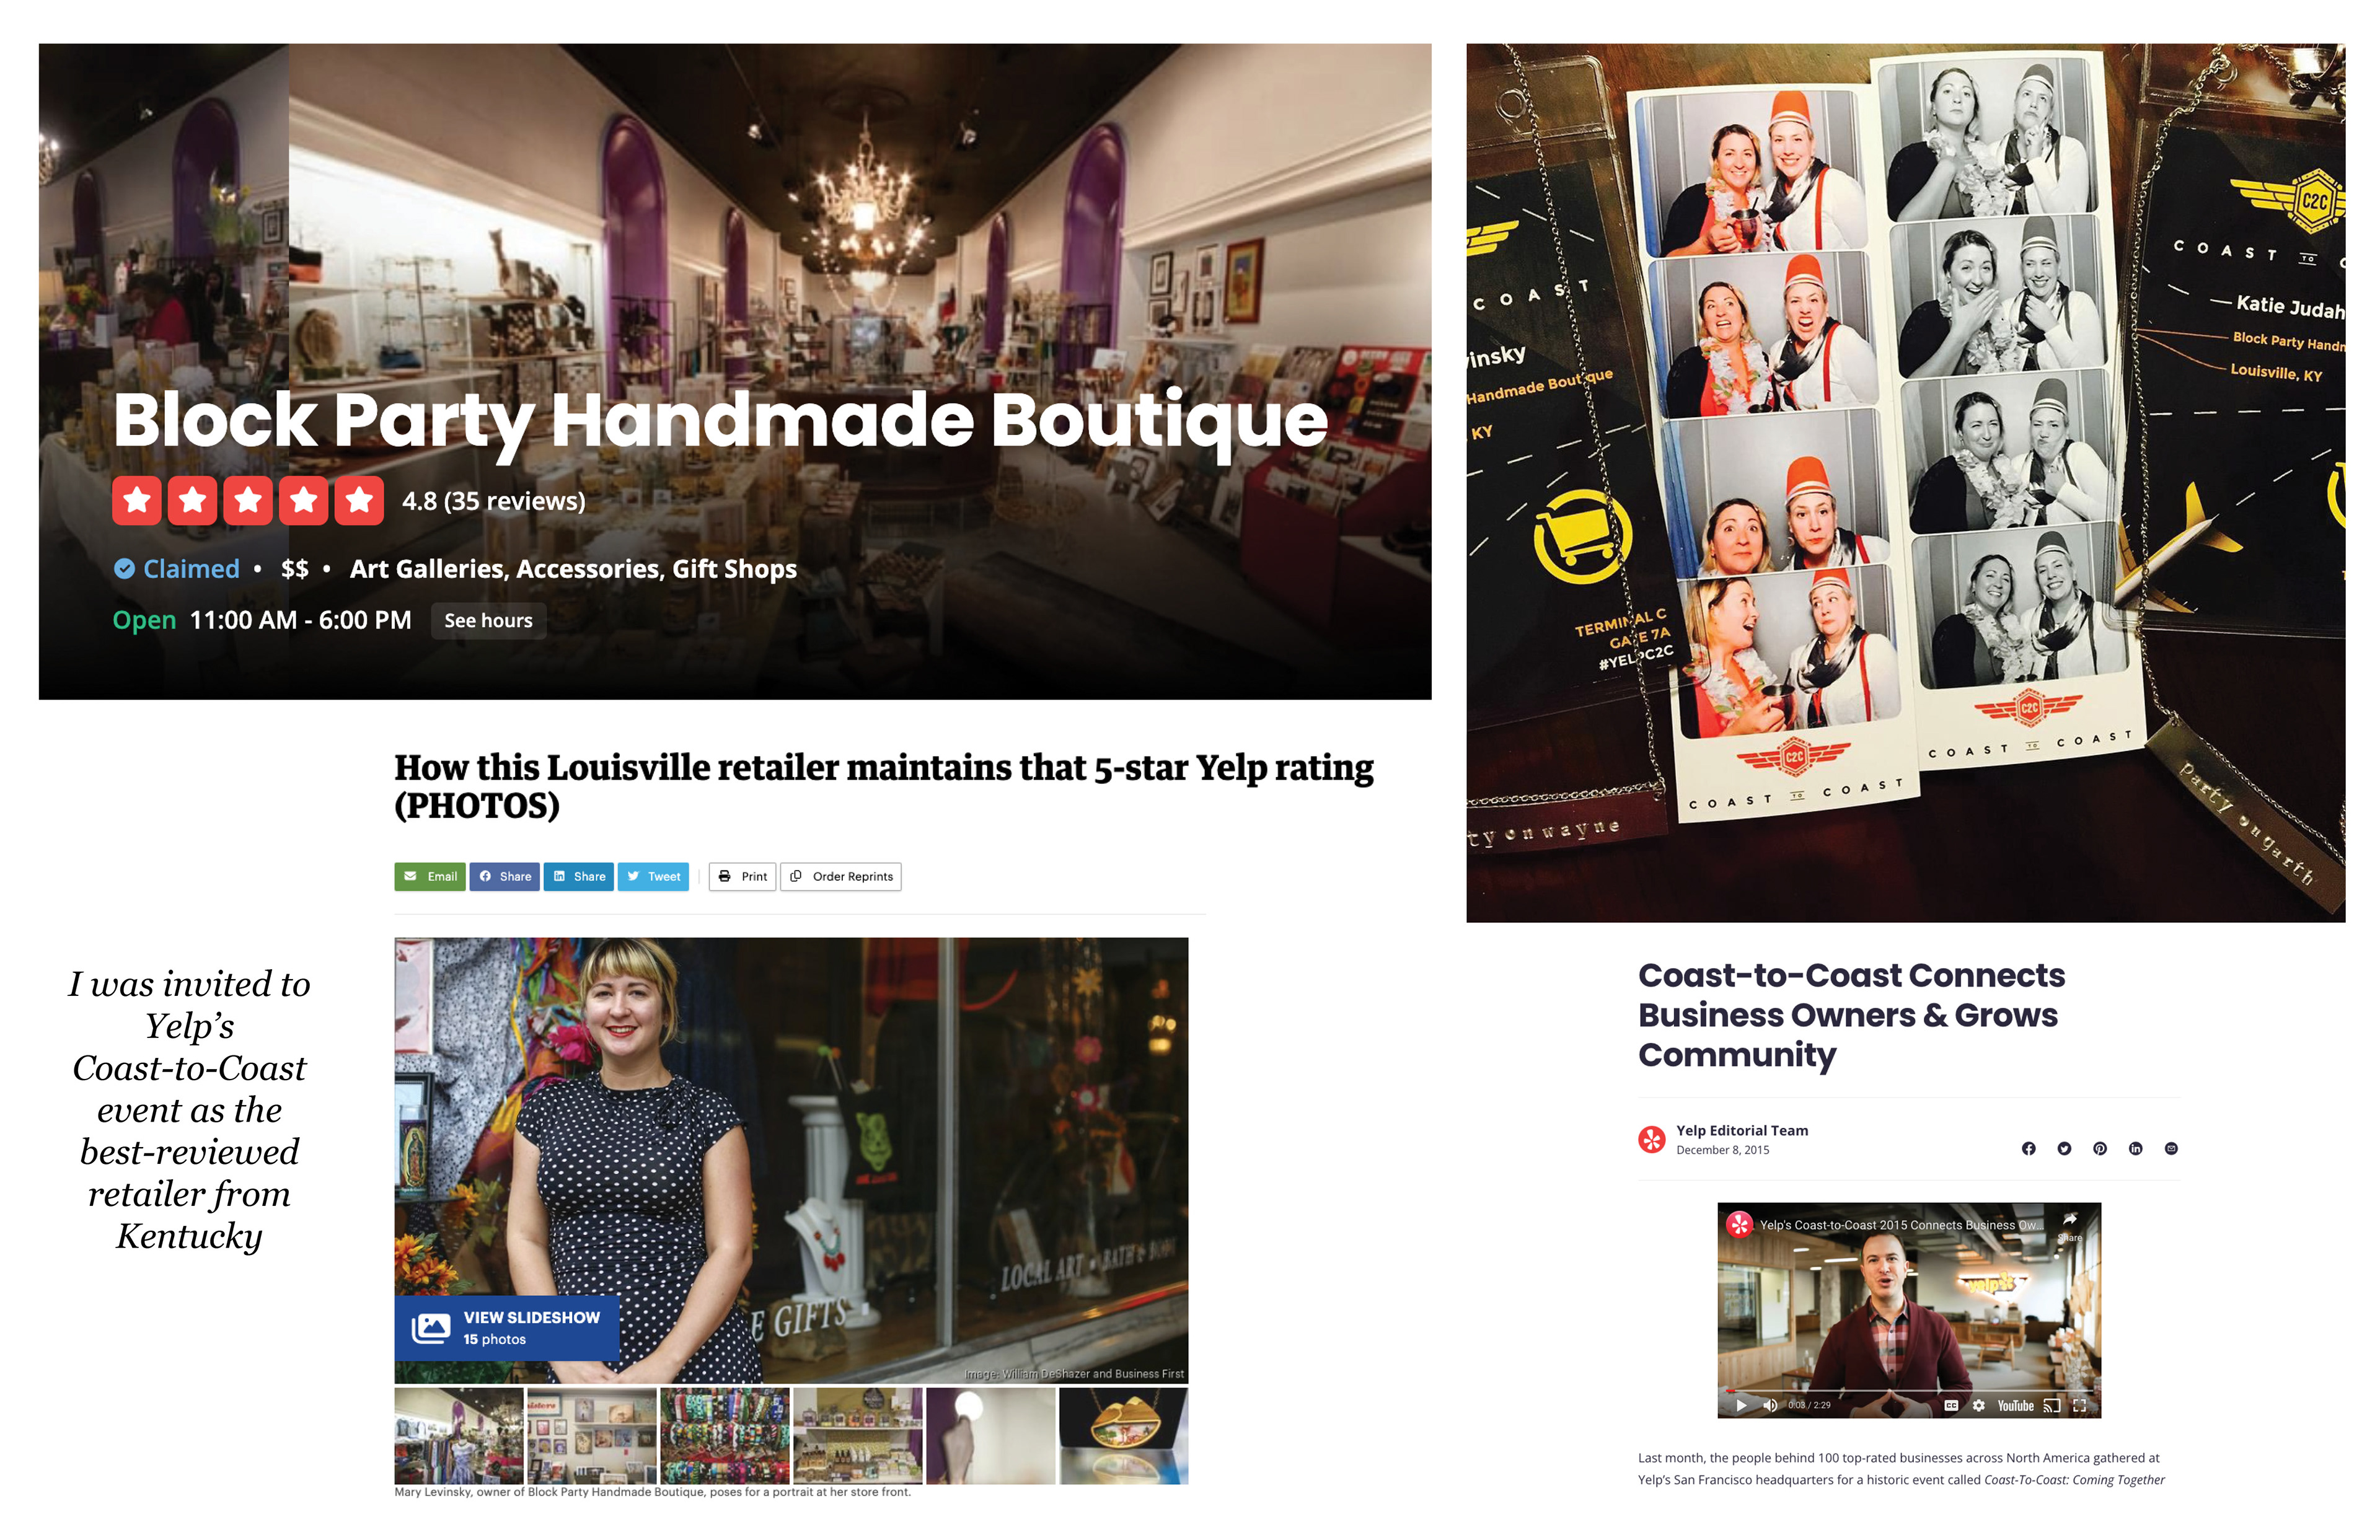Viewport: 2380px width, 1540px height.
Task: Open the gold necklace slideshow thumbnail
Action: point(1124,1435)
